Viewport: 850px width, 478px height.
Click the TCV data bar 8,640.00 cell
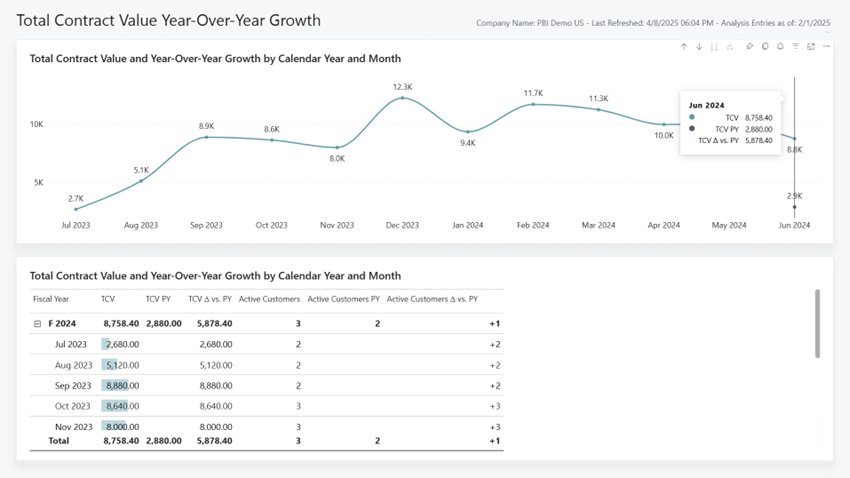click(x=120, y=406)
